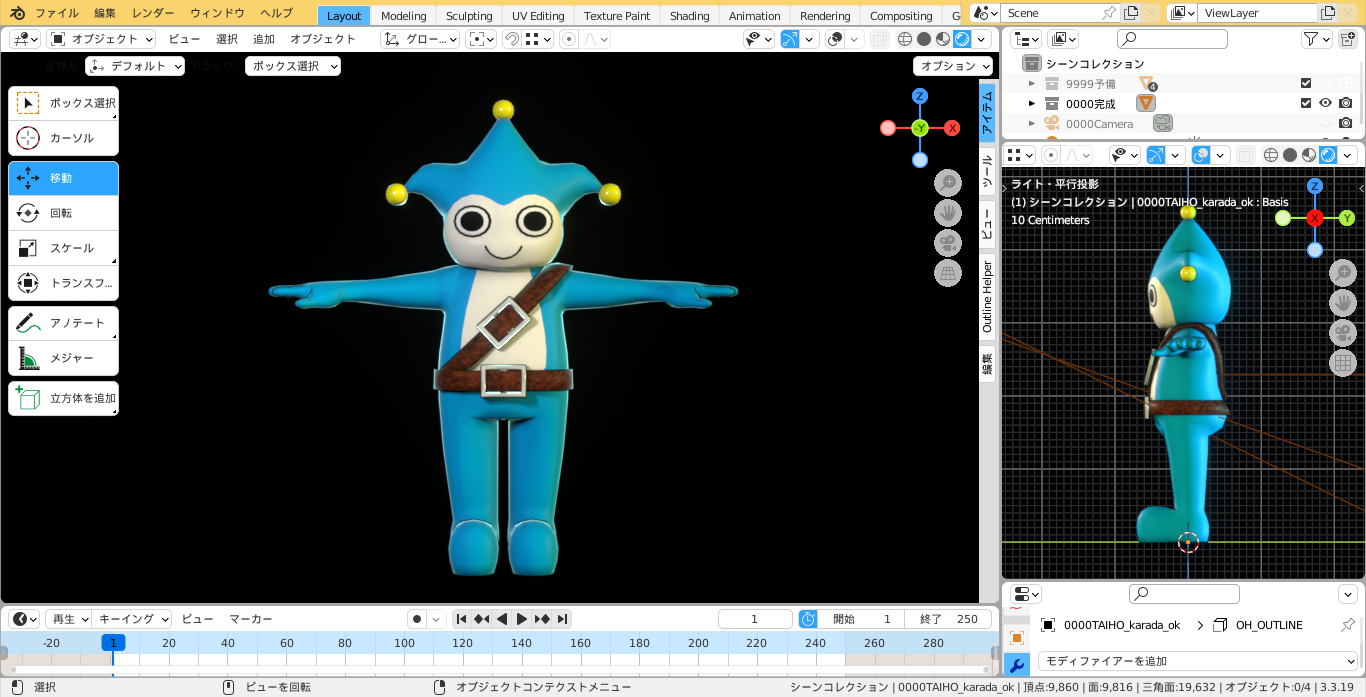Expand the 0000Camera collection
Image resolution: width=1366 pixels, height=697 pixels.
point(1032,124)
